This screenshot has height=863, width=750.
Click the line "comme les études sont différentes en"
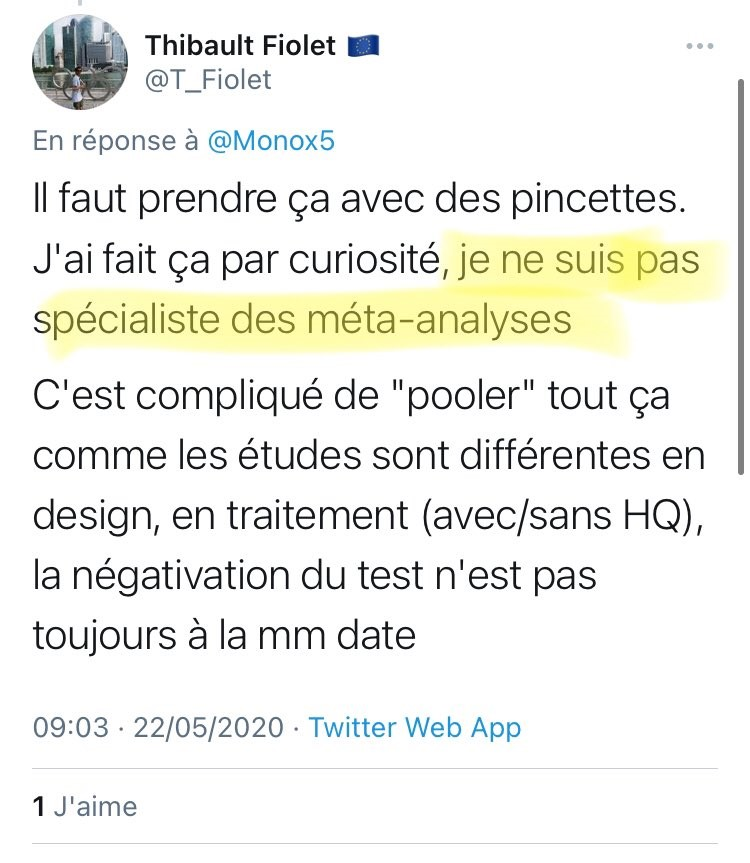(370, 457)
